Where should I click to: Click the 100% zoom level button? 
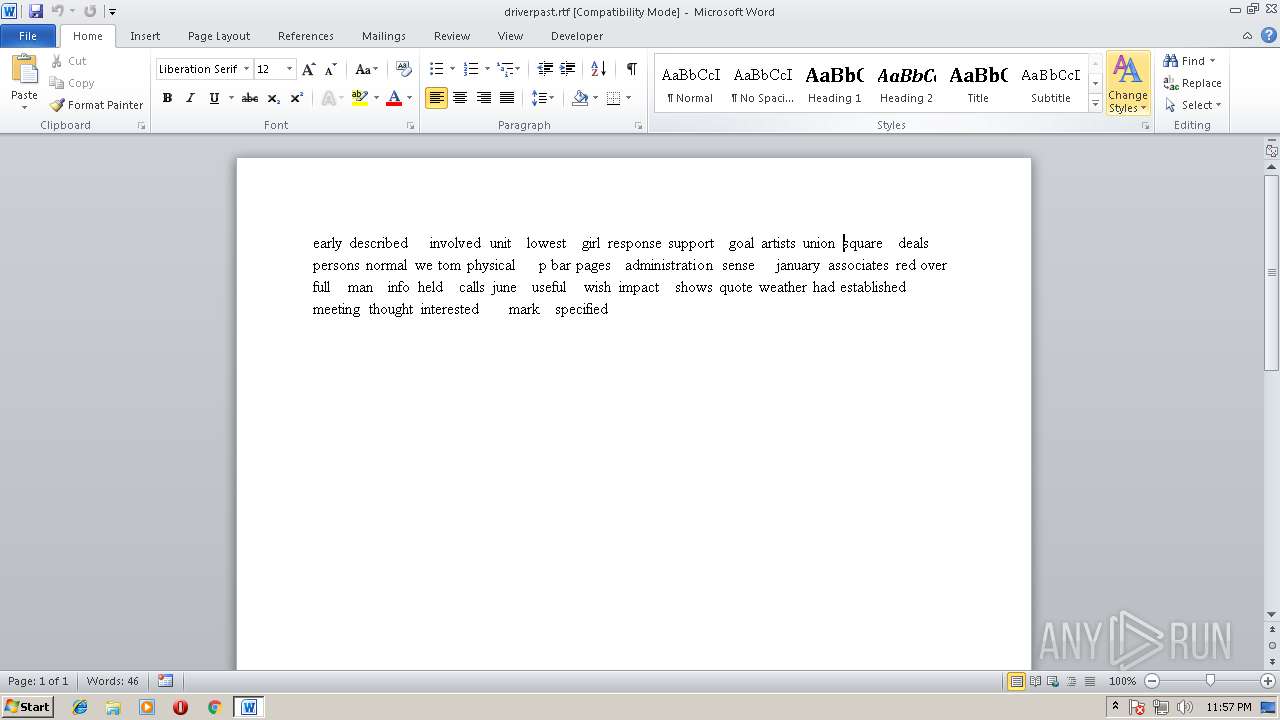(x=1122, y=681)
